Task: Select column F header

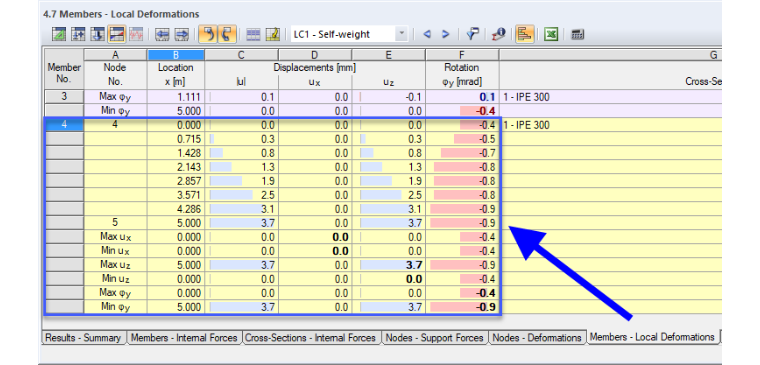Action: pos(462,55)
